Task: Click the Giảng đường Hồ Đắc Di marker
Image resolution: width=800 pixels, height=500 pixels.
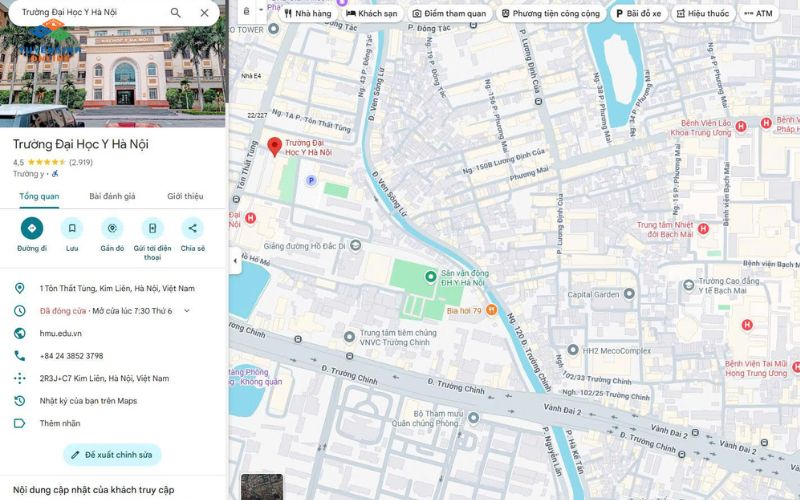Action: tap(356, 245)
